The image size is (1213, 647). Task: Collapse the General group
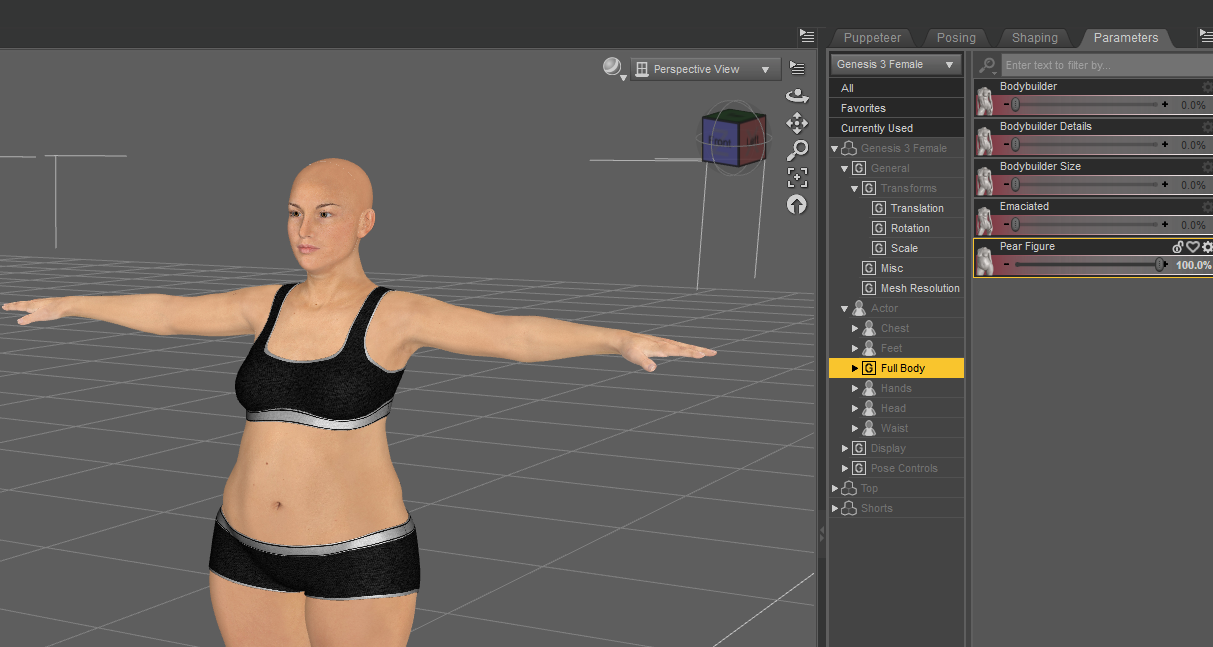tap(845, 168)
